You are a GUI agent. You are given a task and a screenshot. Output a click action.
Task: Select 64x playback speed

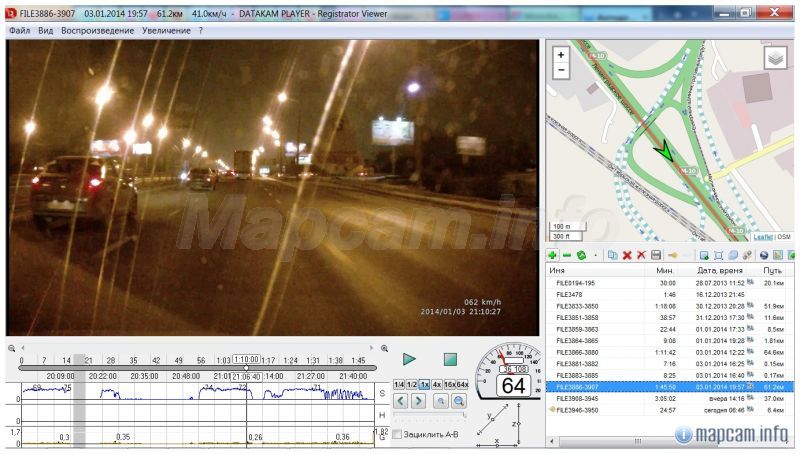point(462,384)
